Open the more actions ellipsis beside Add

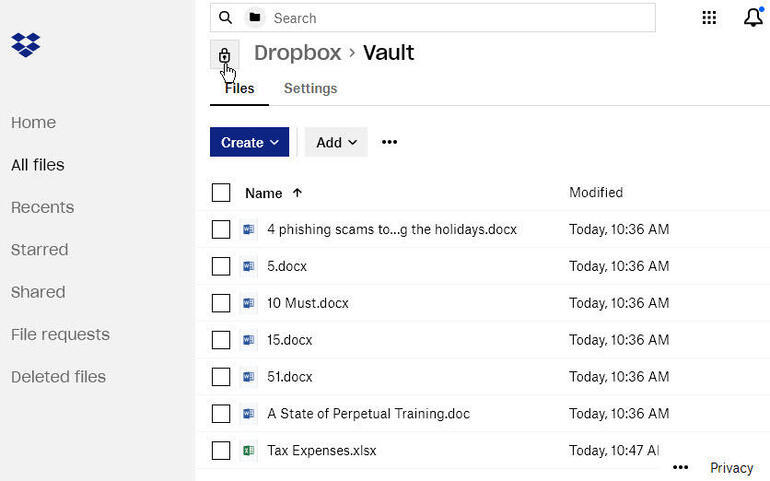[390, 142]
